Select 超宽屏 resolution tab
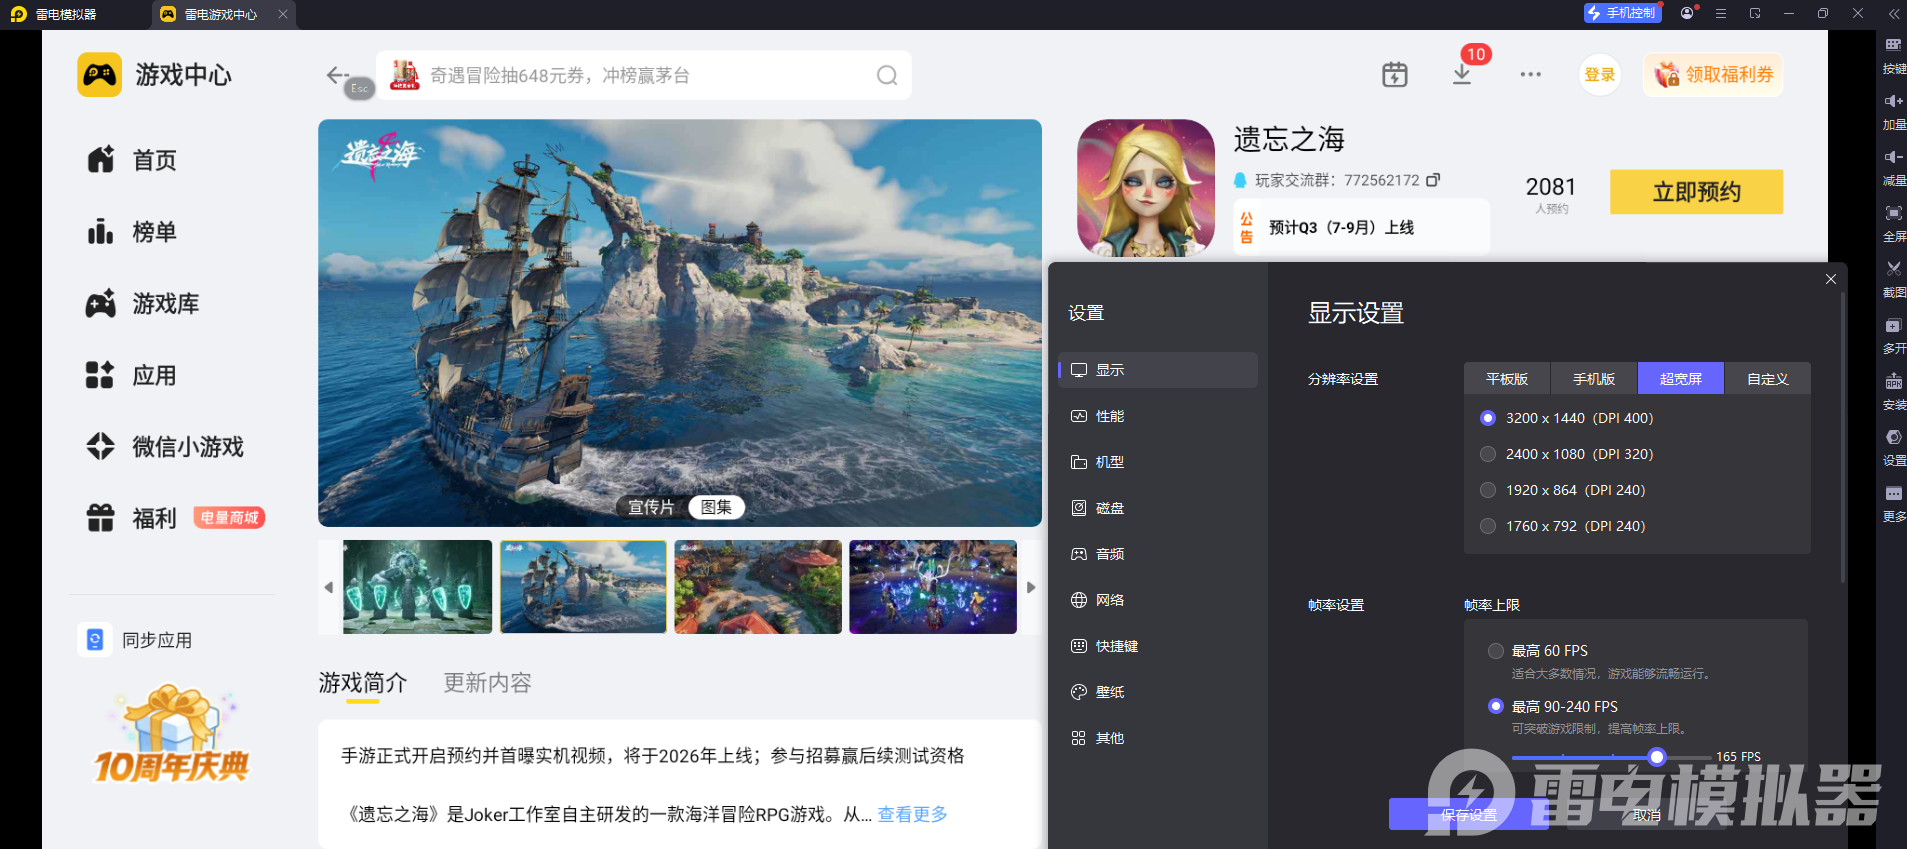Screen dimensions: 1907x849 pyautogui.click(x=1681, y=379)
